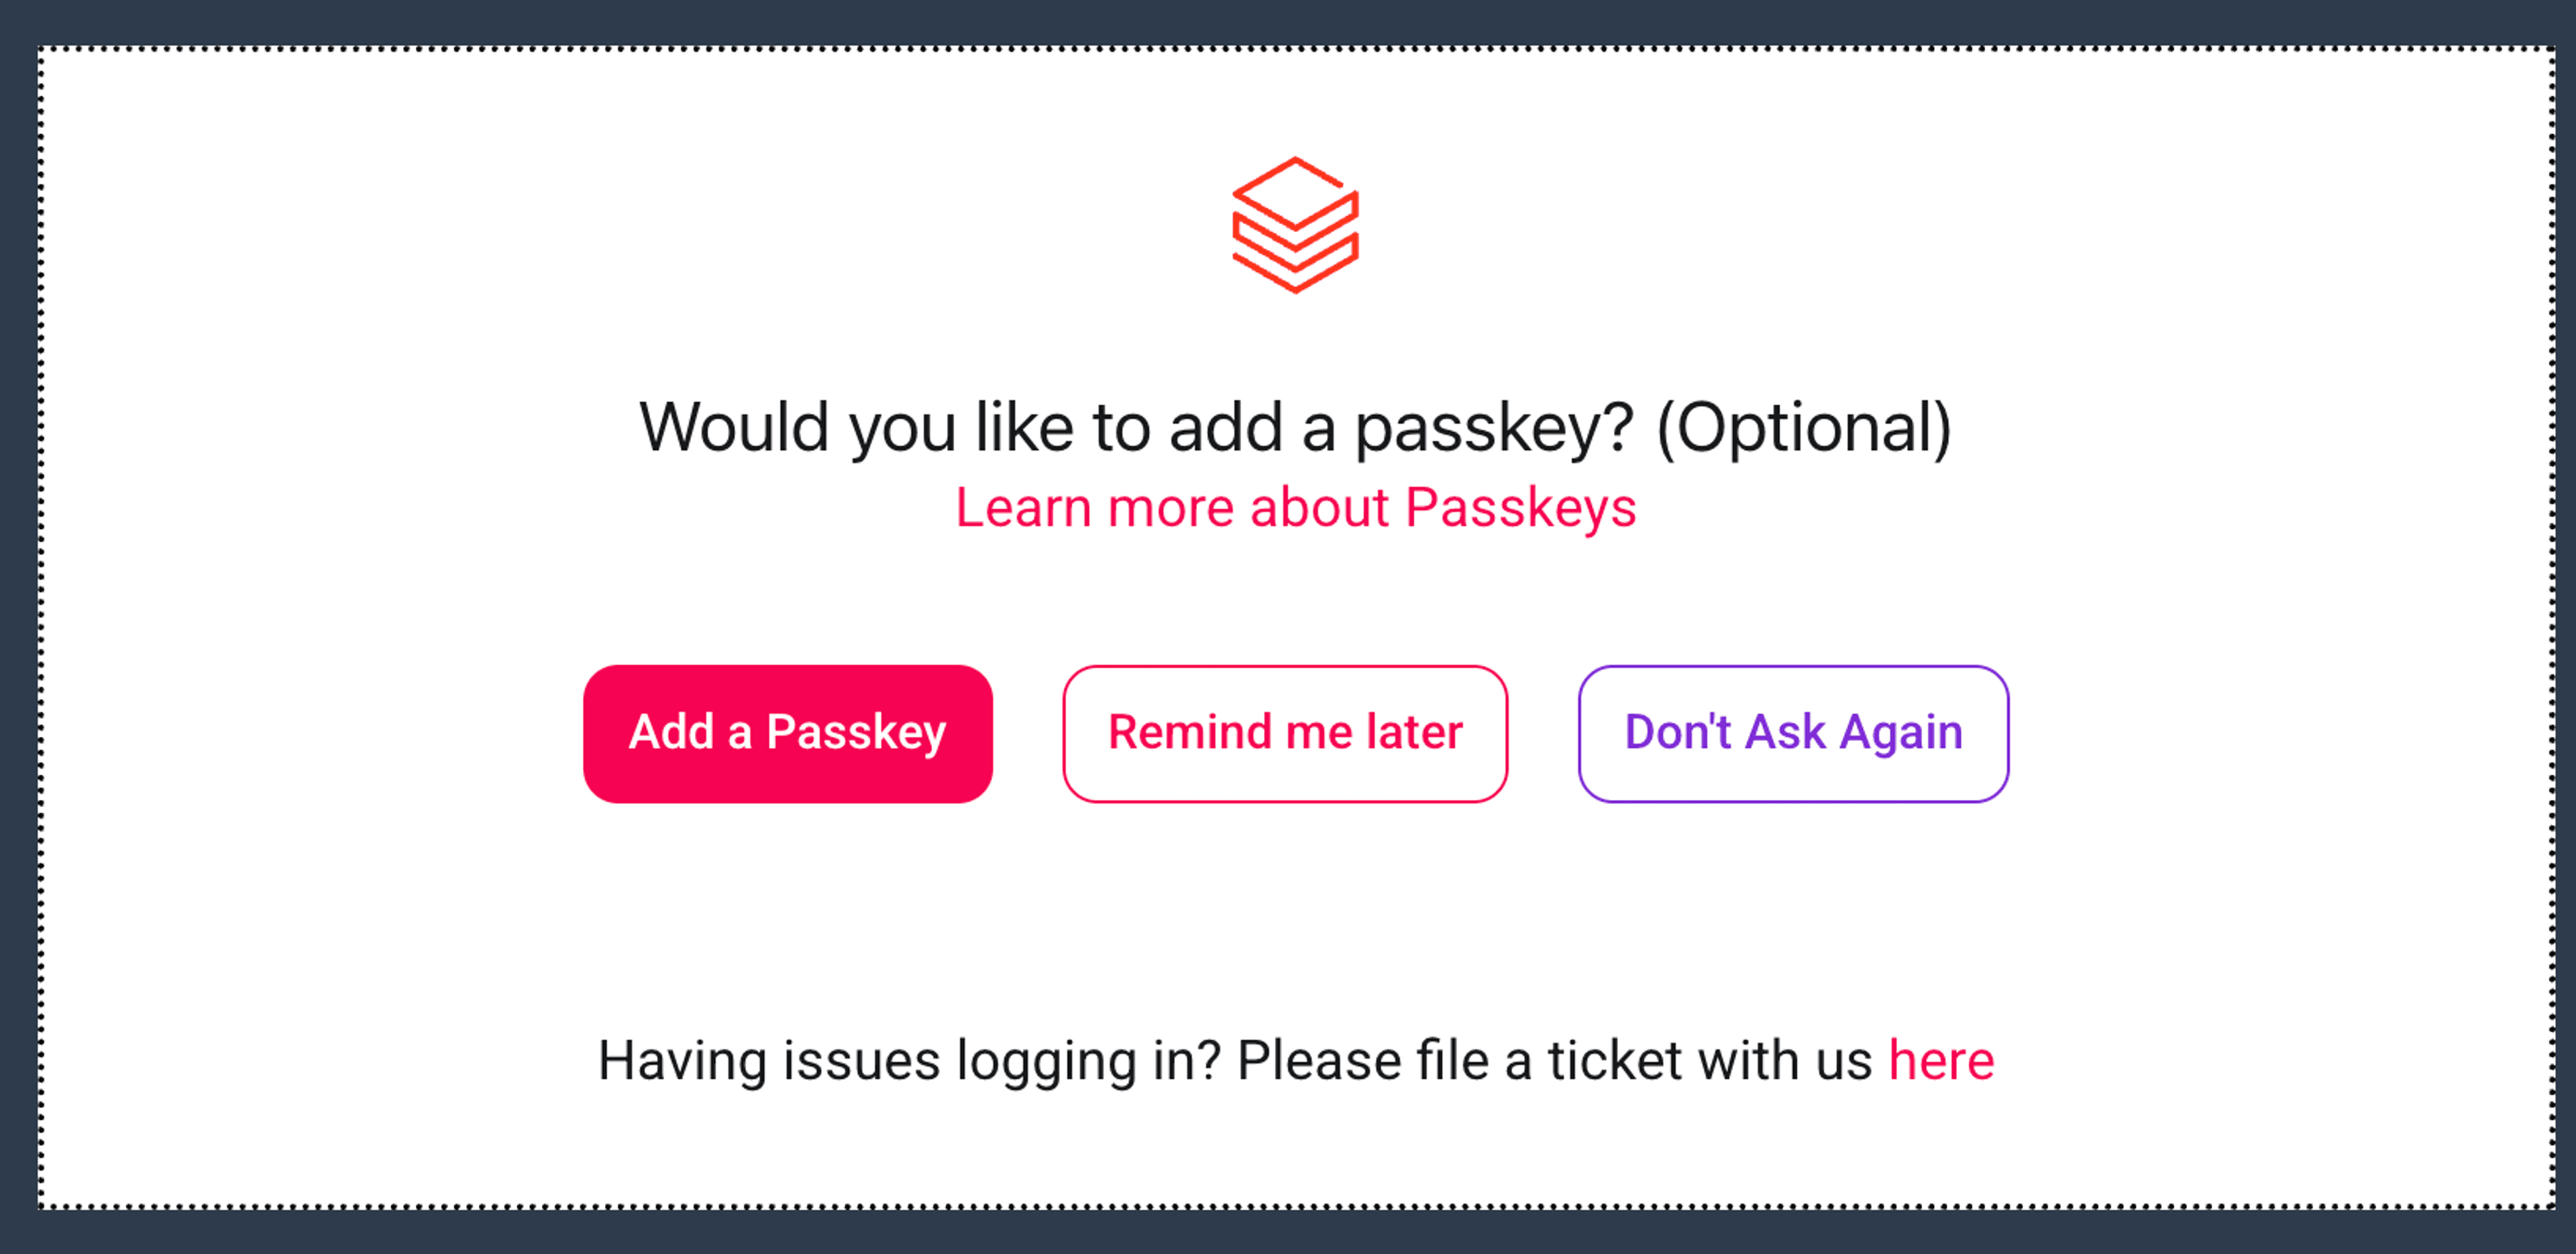Click the "Would you like to add a passkey?" heading
Image resolution: width=2576 pixels, height=1254 pixels.
[1135, 428]
